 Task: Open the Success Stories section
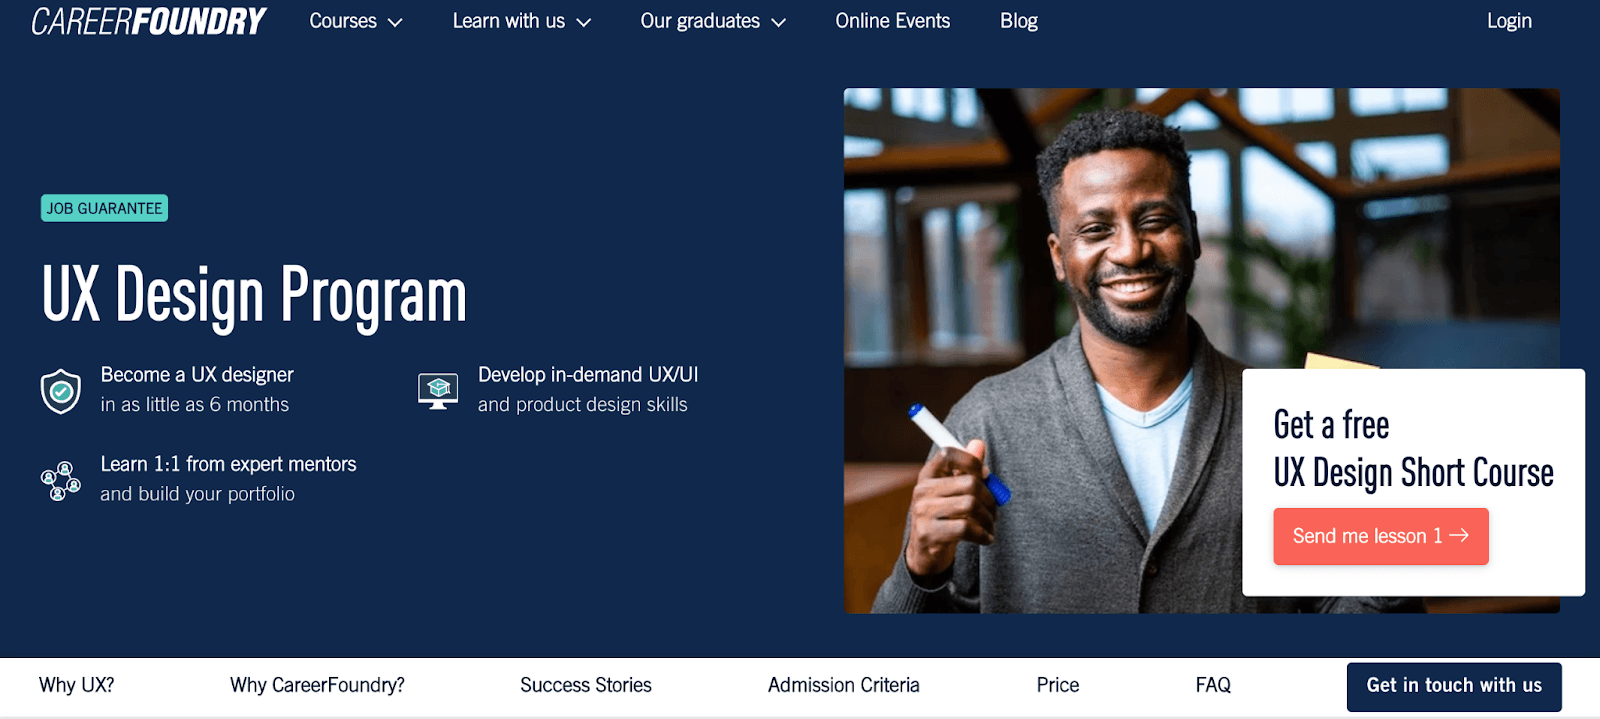tap(585, 685)
